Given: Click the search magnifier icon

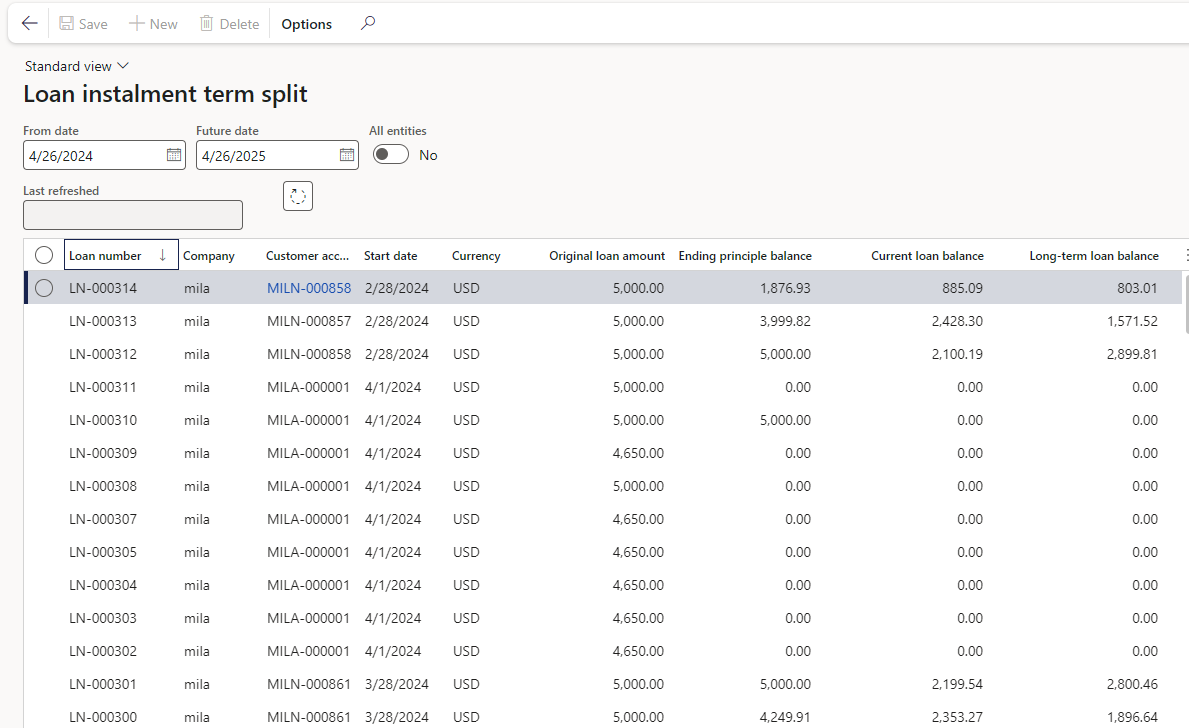Looking at the screenshot, I should tap(368, 24).
